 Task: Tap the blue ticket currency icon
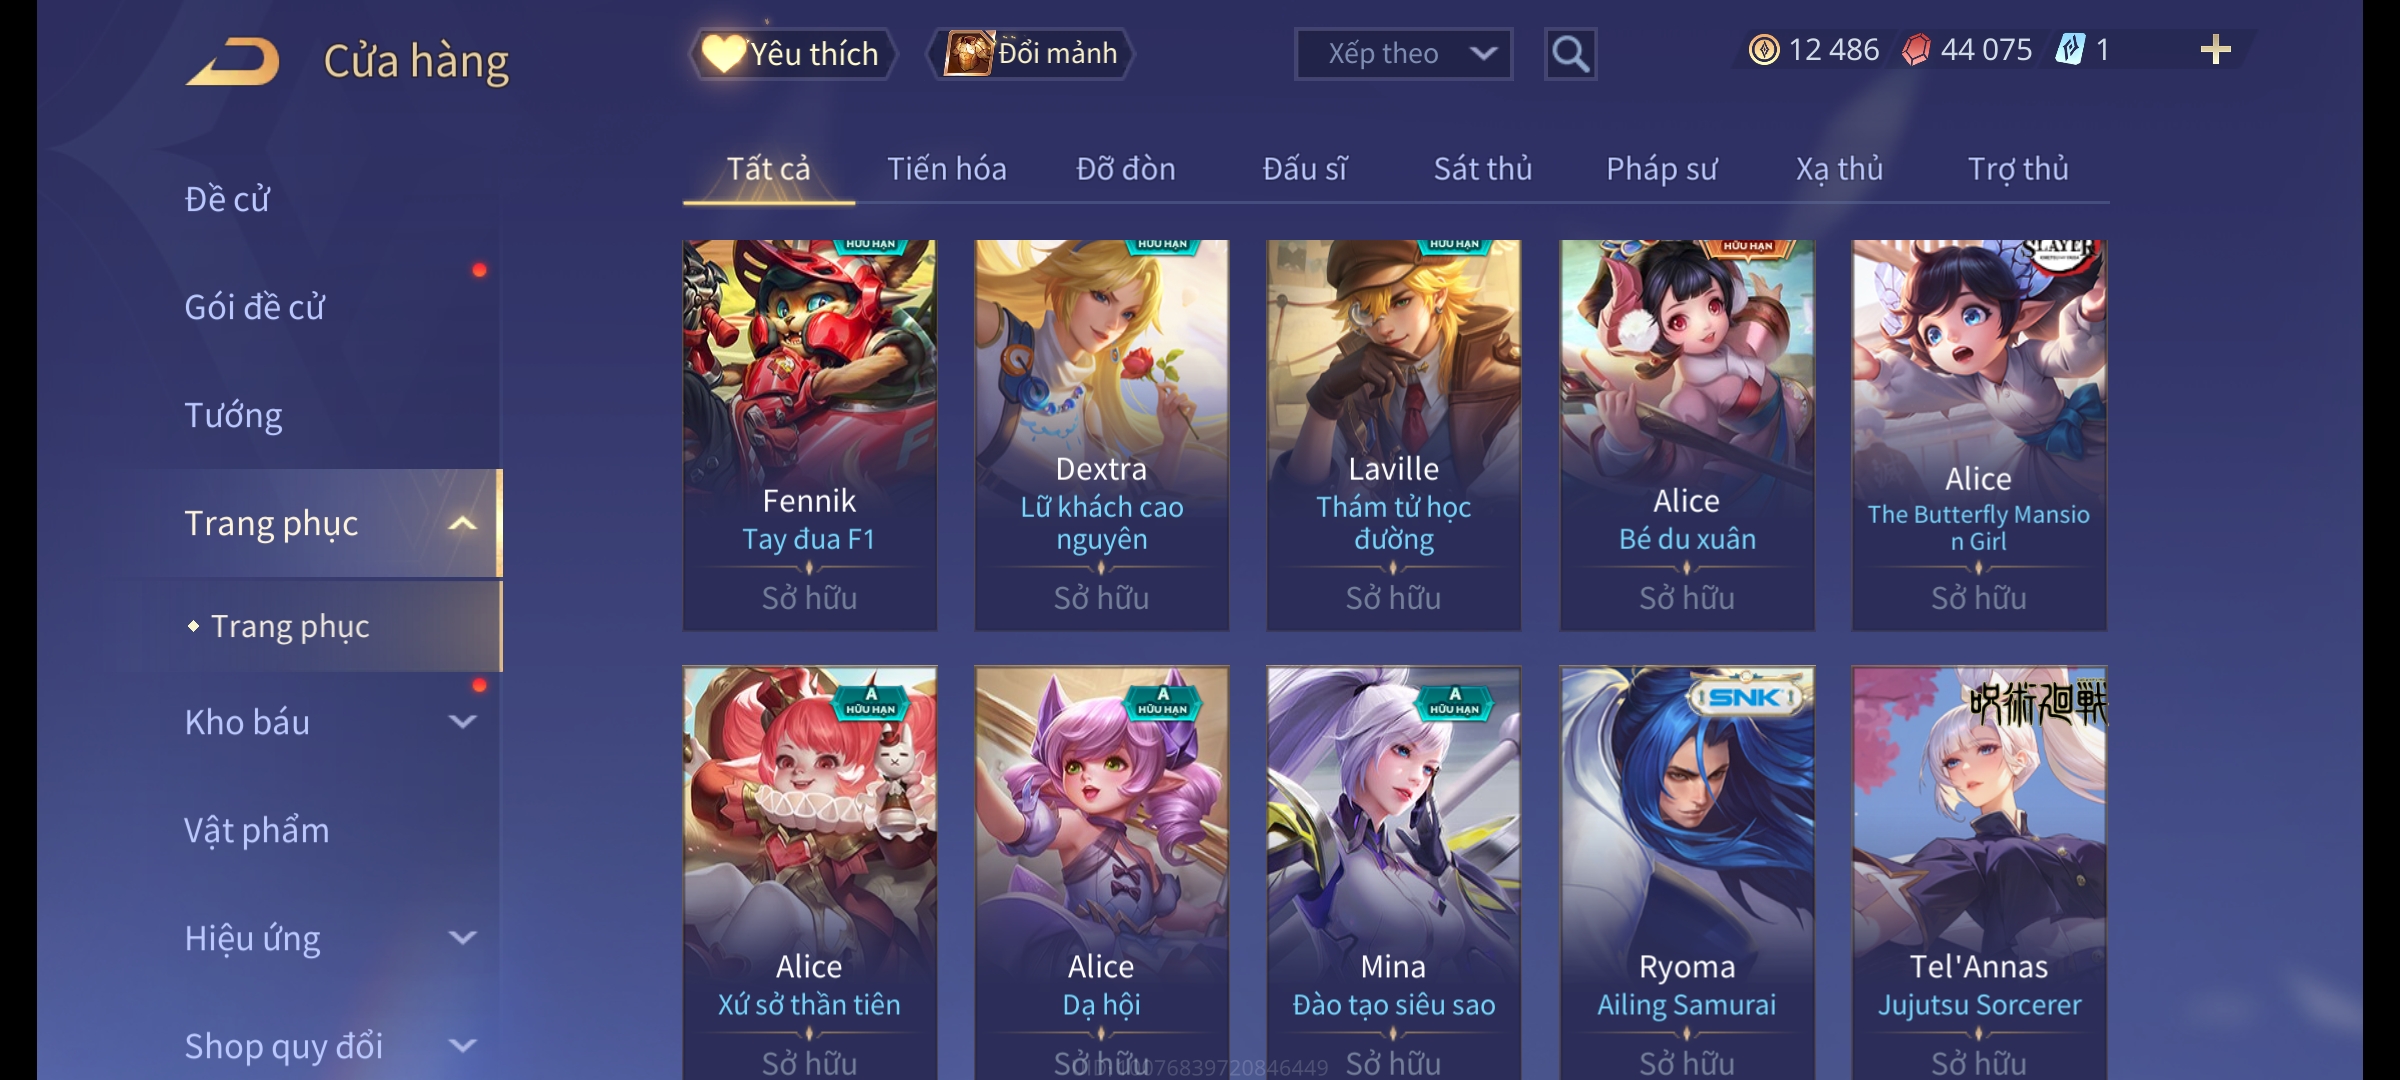click(2070, 50)
